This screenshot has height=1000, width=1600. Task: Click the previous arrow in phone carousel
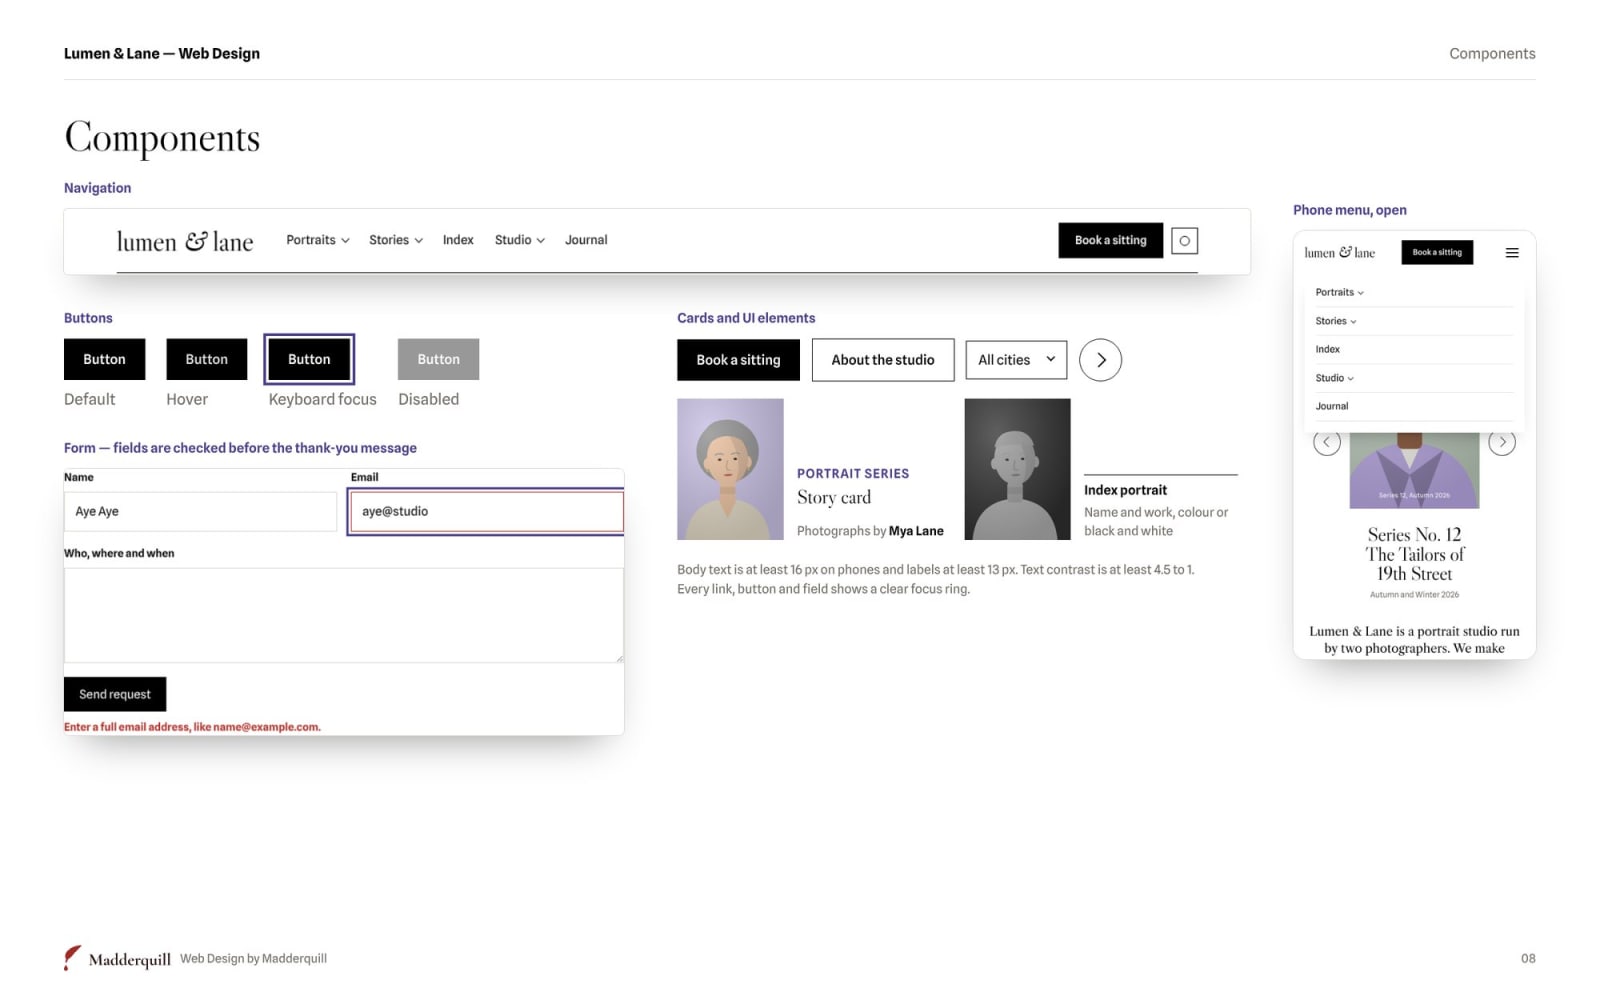[x=1327, y=442]
